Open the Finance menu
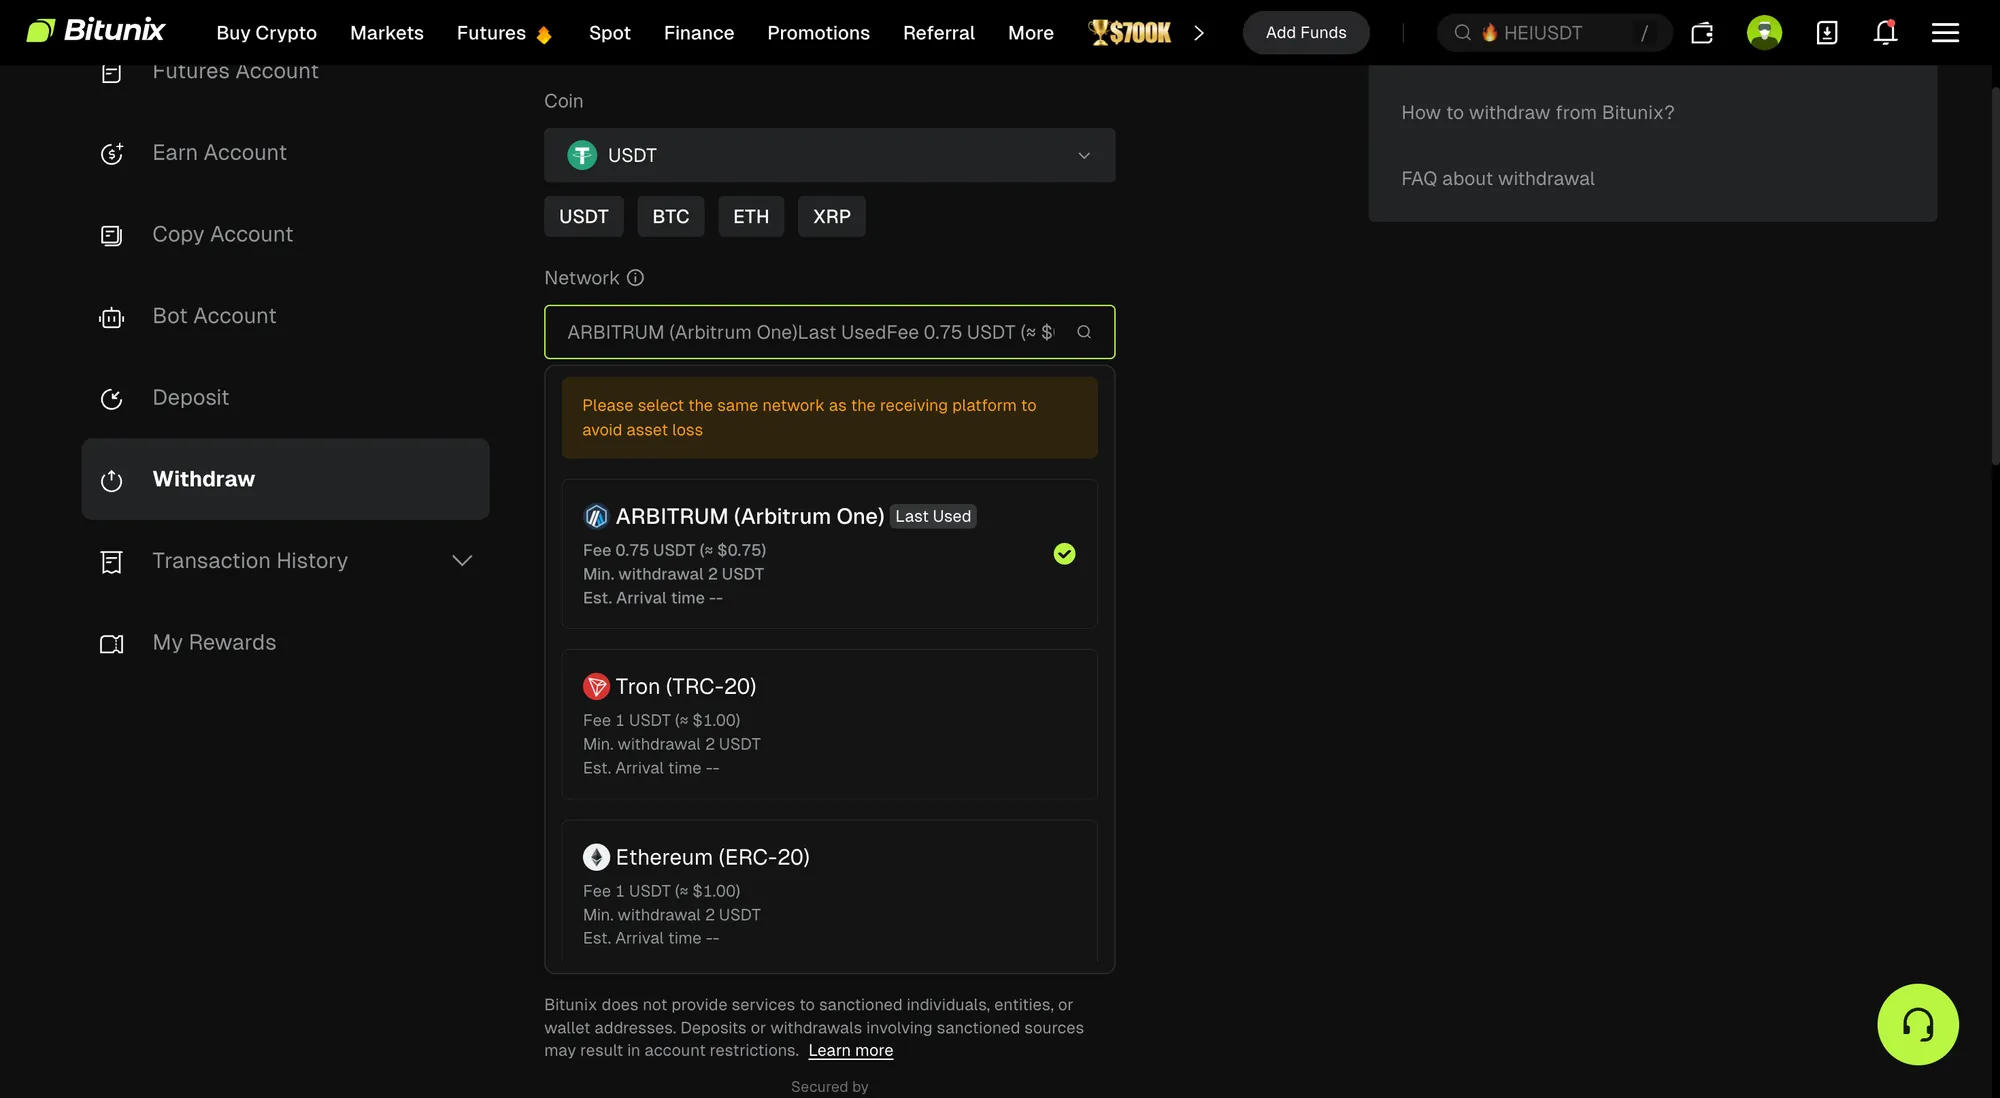The width and height of the screenshot is (2000, 1098). 698,33
